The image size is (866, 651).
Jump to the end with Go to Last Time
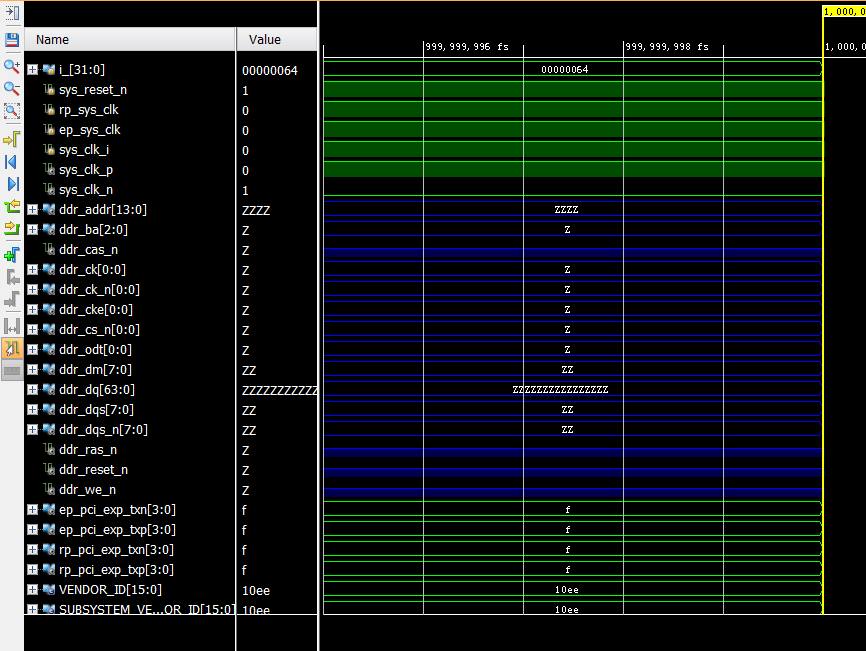pos(12,184)
